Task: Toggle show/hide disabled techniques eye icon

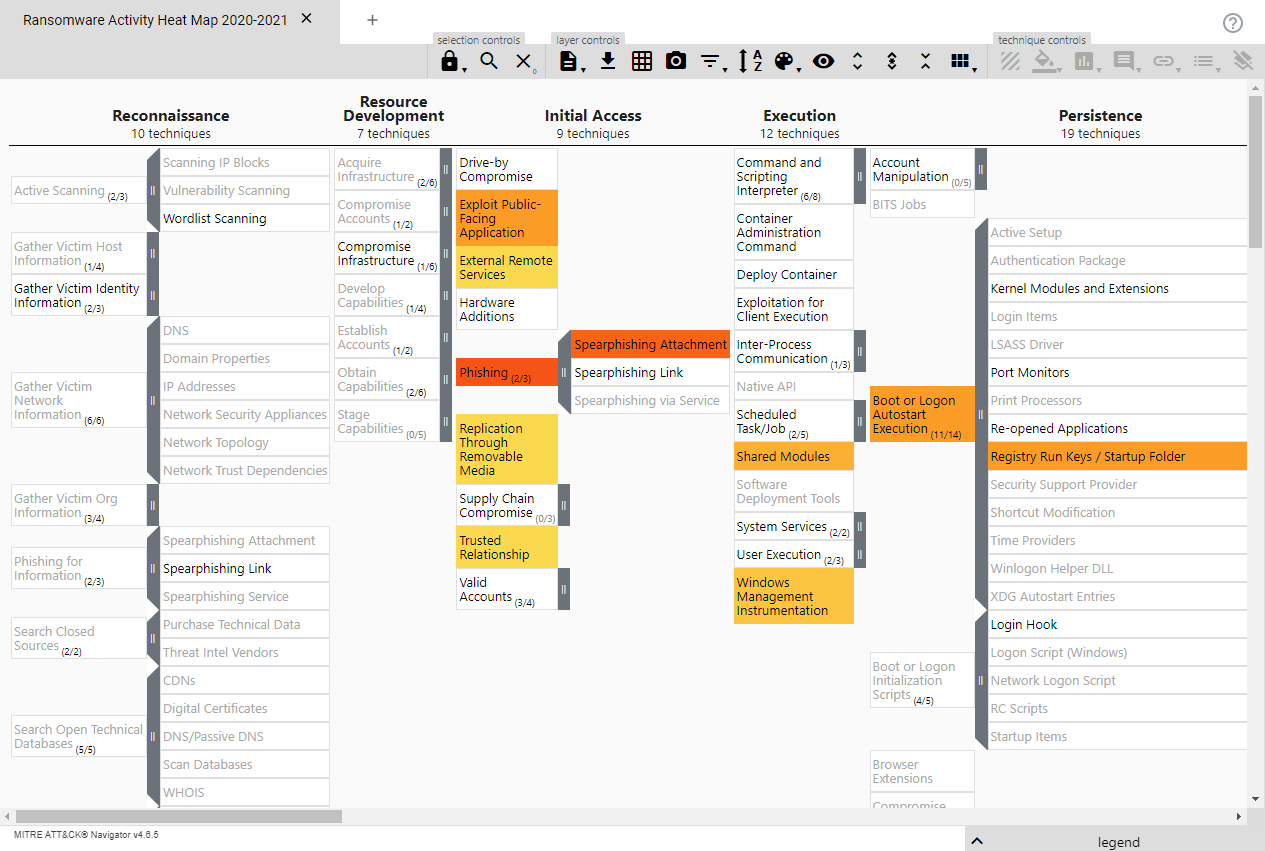Action: coord(823,61)
